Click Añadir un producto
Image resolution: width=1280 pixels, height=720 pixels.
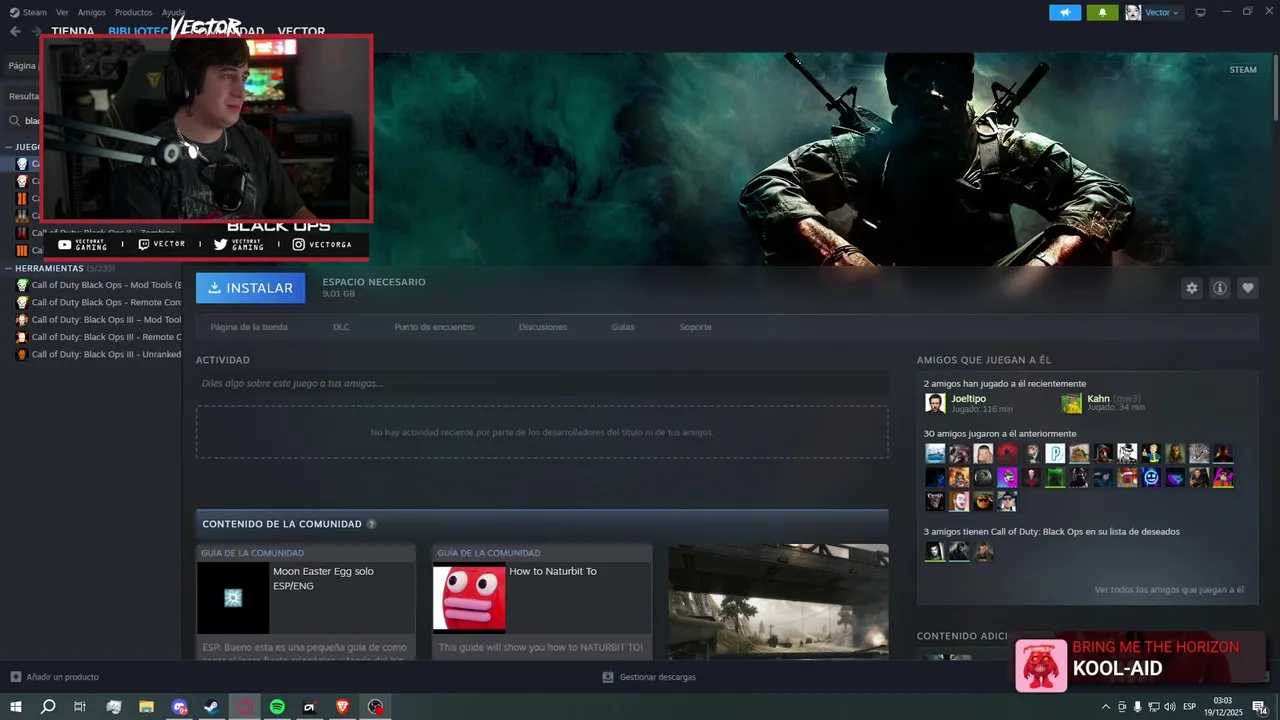tap(55, 677)
